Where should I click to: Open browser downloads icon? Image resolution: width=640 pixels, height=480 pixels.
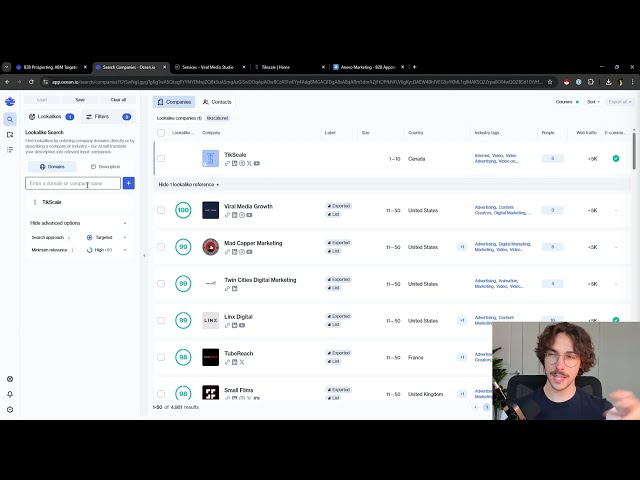(608, 82)
